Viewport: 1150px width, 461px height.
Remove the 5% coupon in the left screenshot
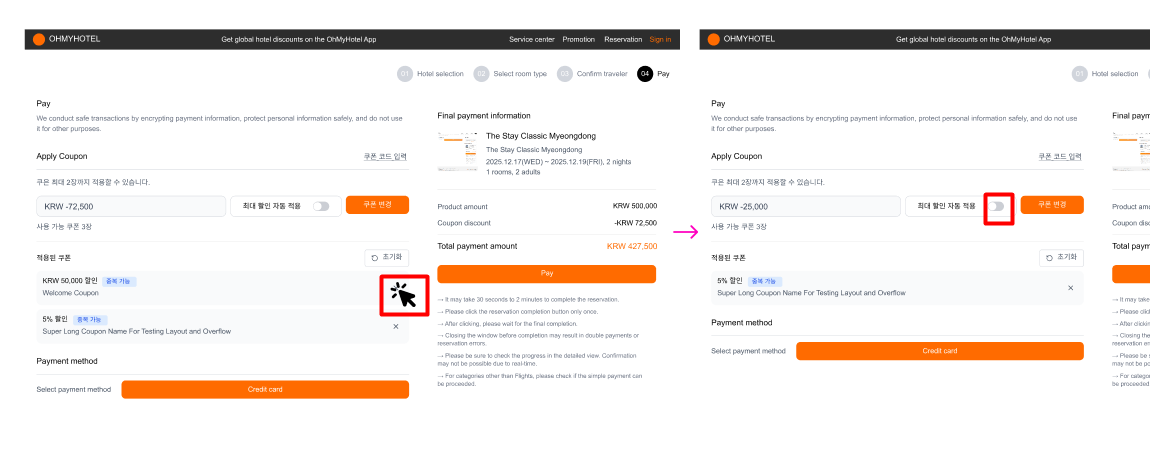coord(395,326)
